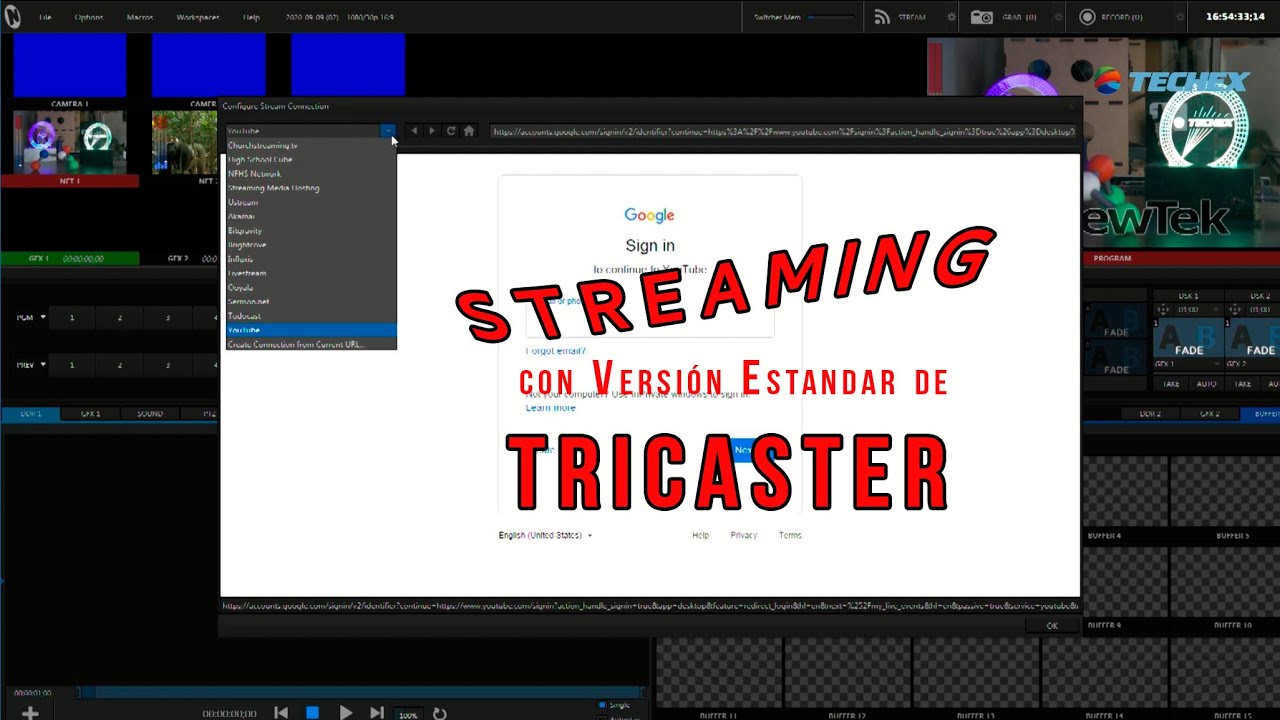
Task: Jump to next clip in DDR
Action: click(377, 712)
